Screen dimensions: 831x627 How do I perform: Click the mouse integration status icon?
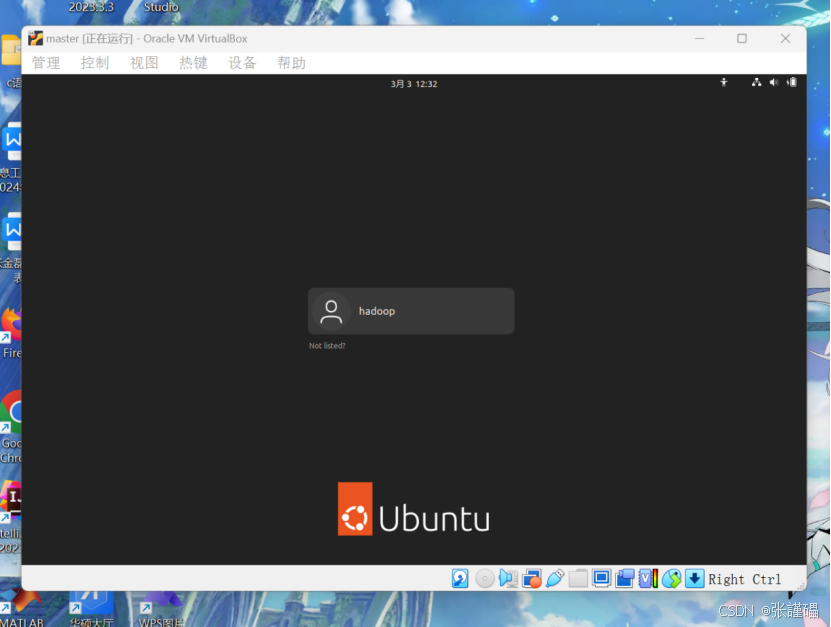(671, 578)
